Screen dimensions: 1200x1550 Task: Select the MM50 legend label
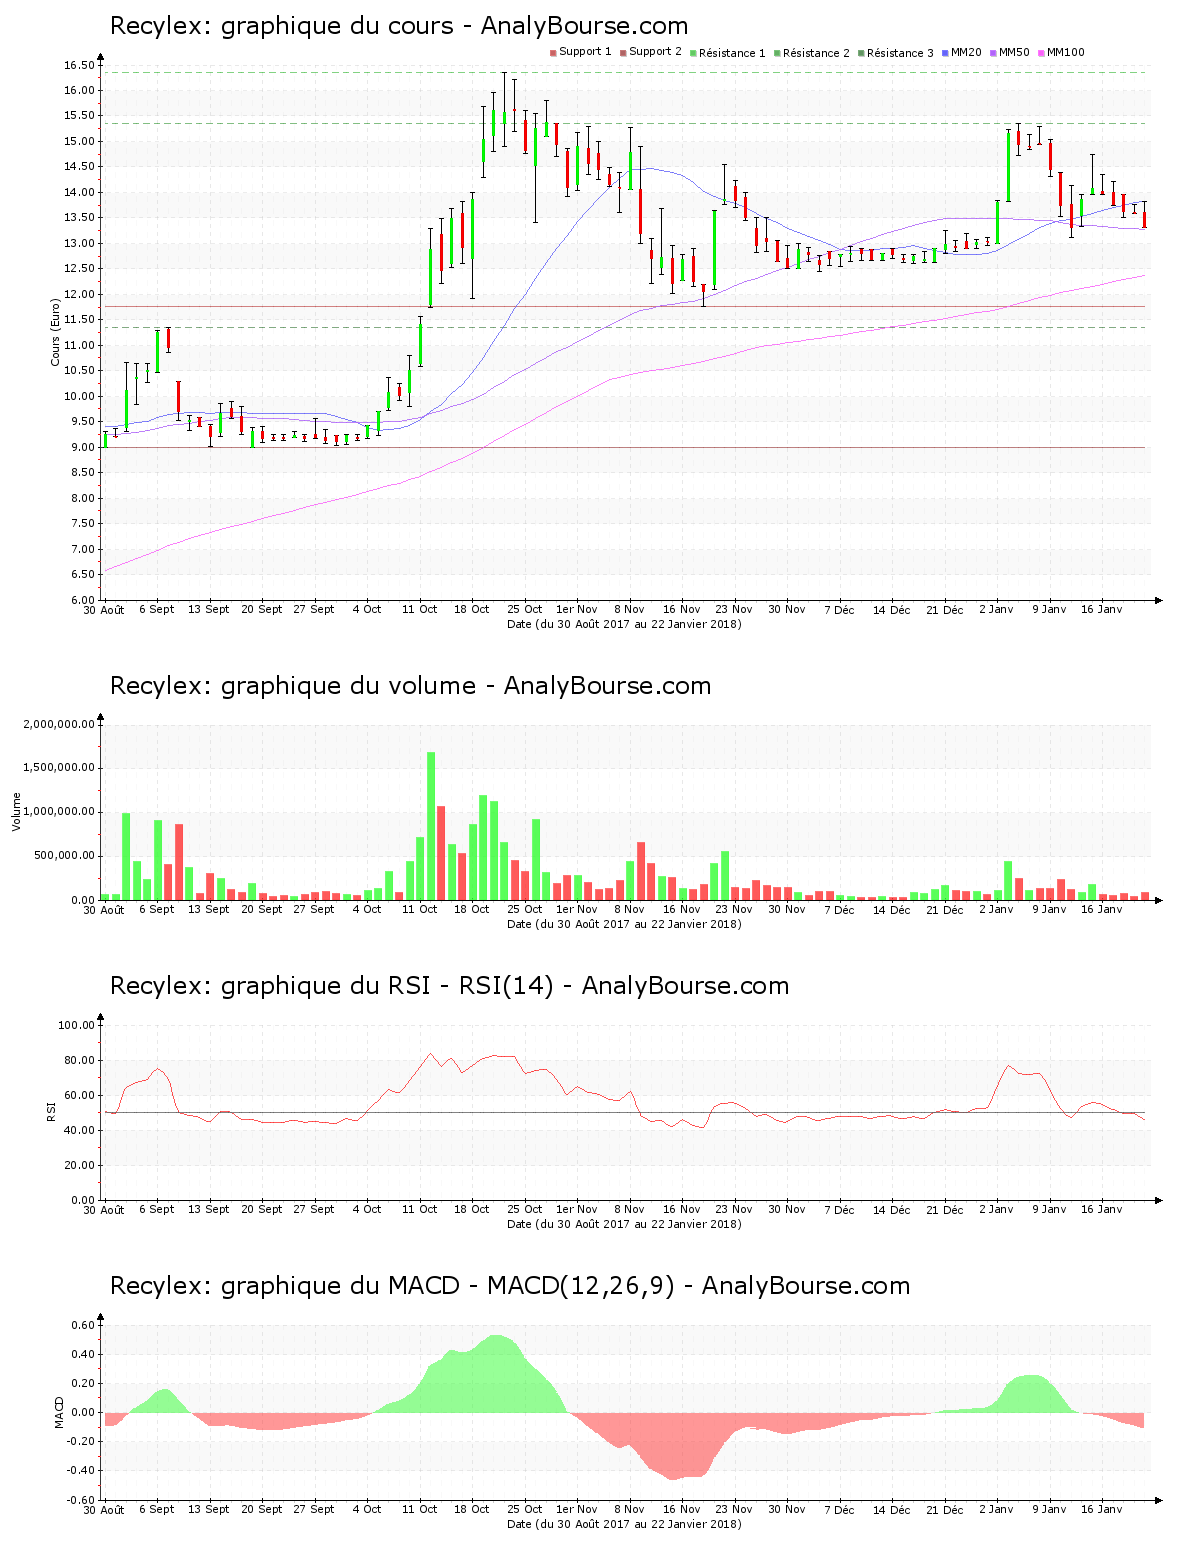click(x=1014, y=52)
